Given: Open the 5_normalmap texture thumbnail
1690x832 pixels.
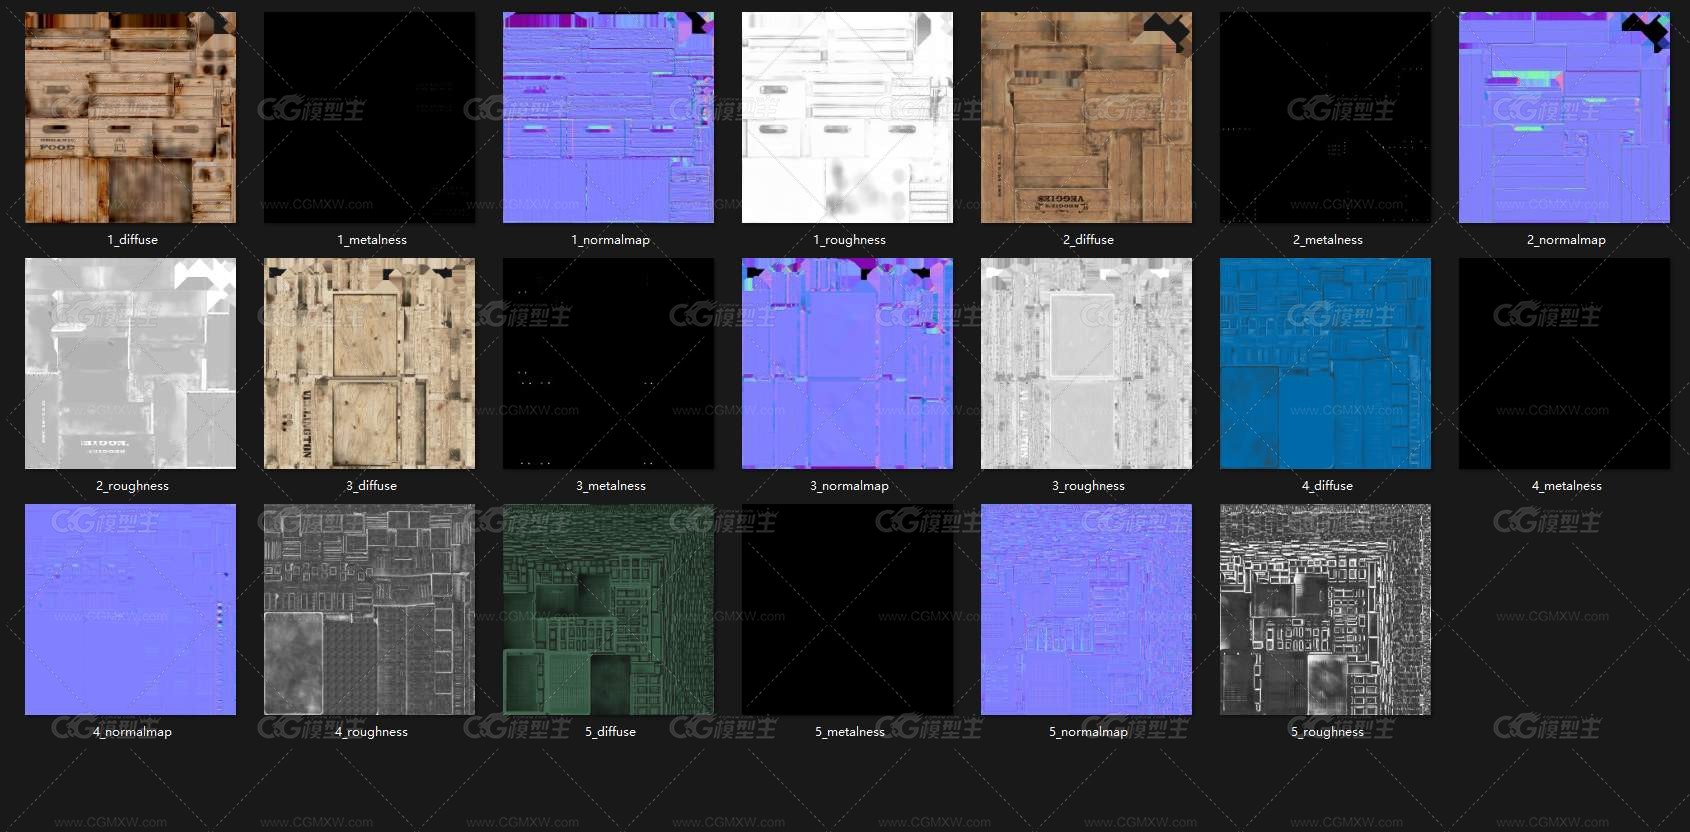Looking at the screenshot, I should (x=1086, y=609).
